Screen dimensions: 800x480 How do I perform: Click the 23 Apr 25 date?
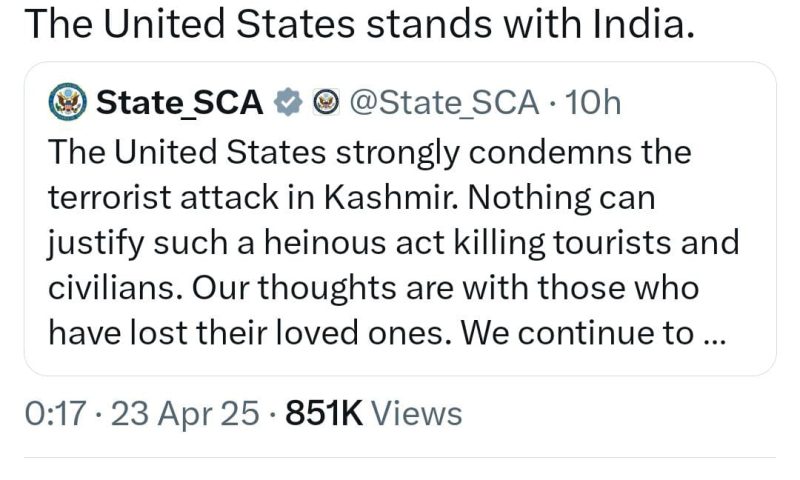185,413
